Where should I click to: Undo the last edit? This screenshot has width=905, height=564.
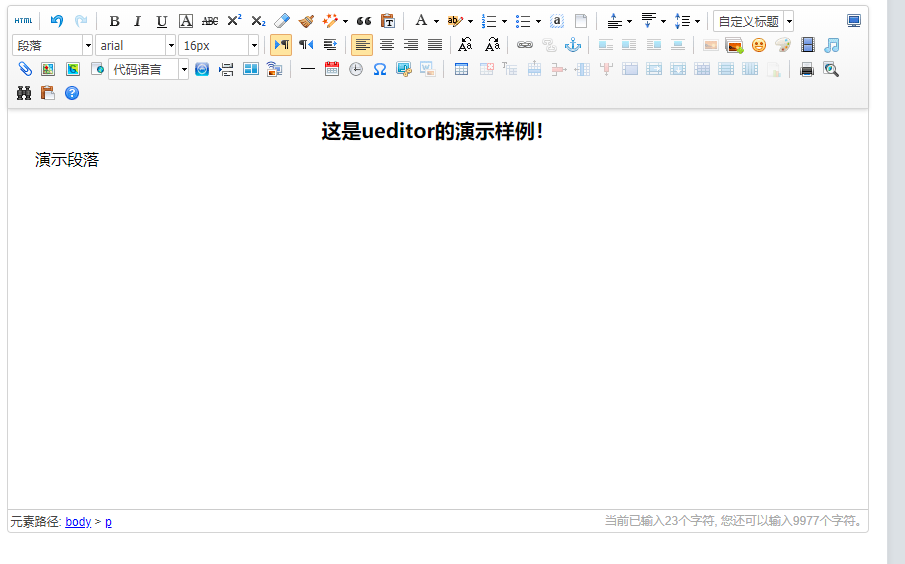pyautogui.click(x=57, y=21)
